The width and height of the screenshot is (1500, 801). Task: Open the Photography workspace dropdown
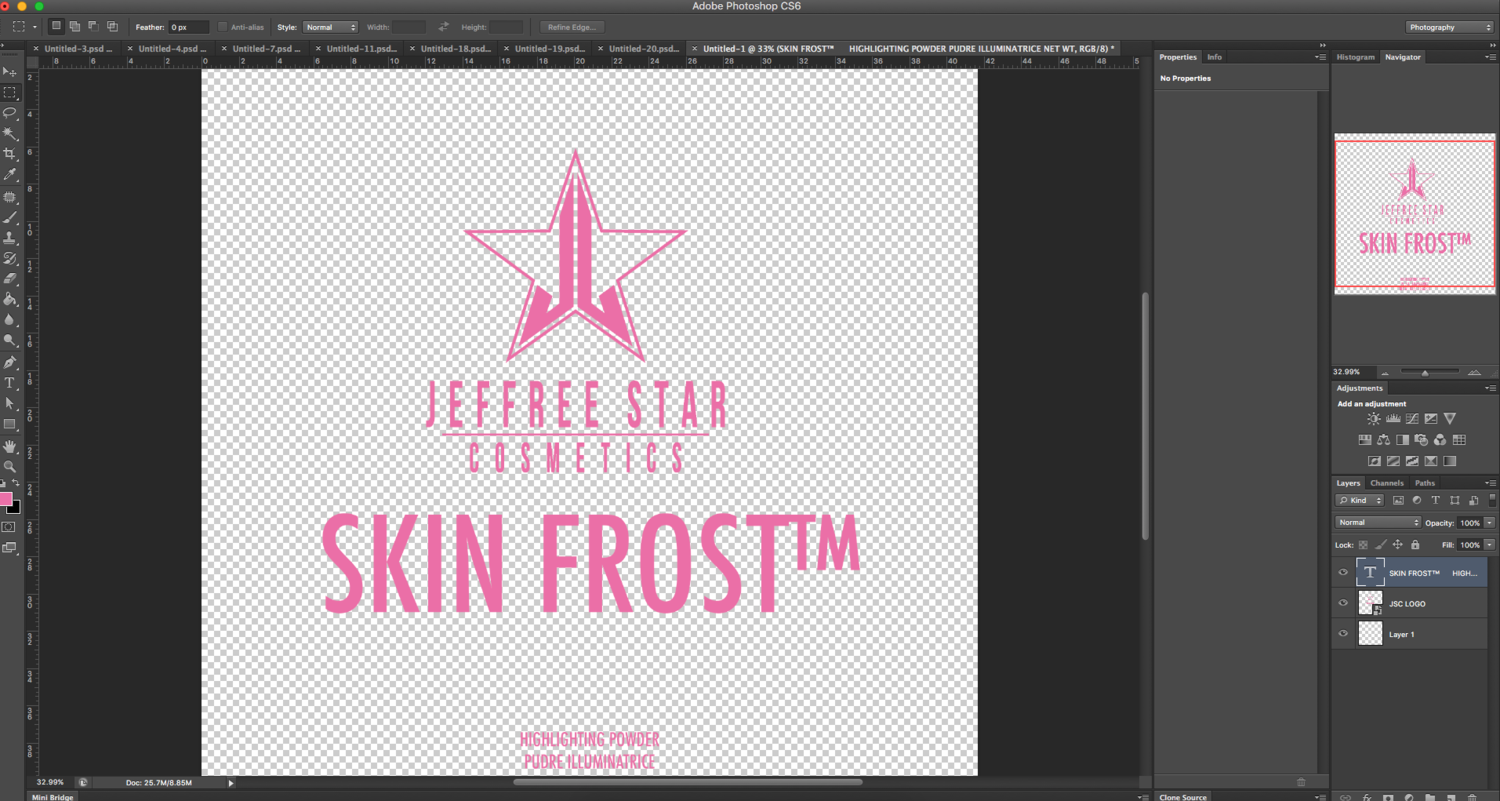1449,27
